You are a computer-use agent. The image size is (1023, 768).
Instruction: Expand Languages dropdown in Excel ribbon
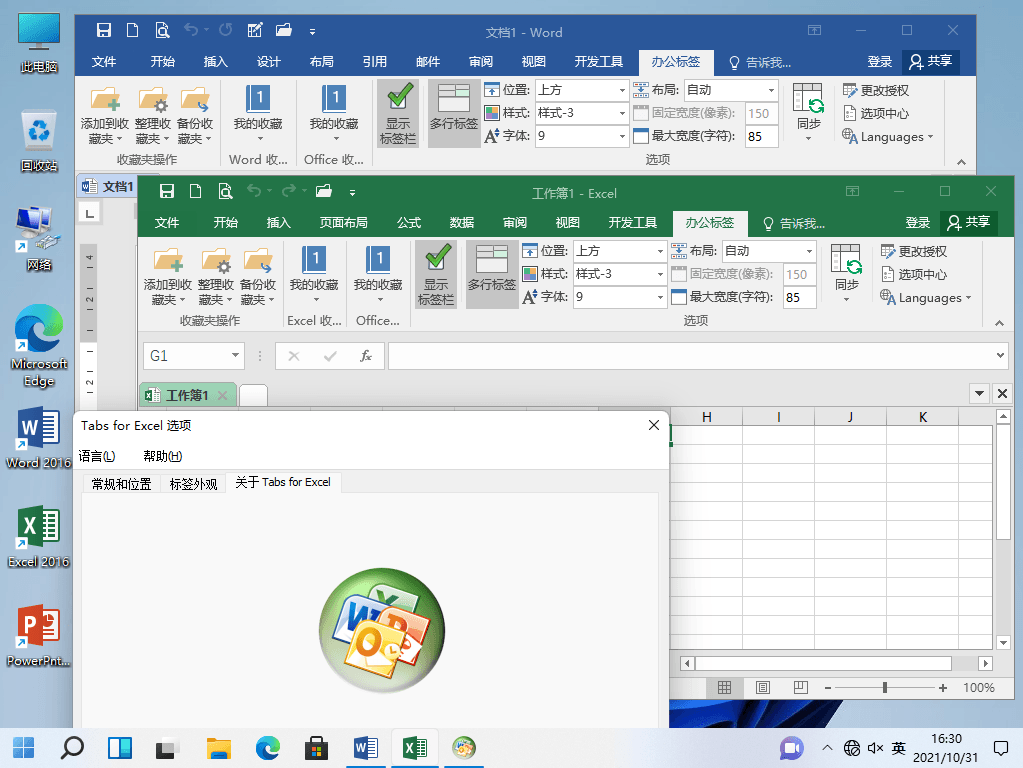(925, 298)
